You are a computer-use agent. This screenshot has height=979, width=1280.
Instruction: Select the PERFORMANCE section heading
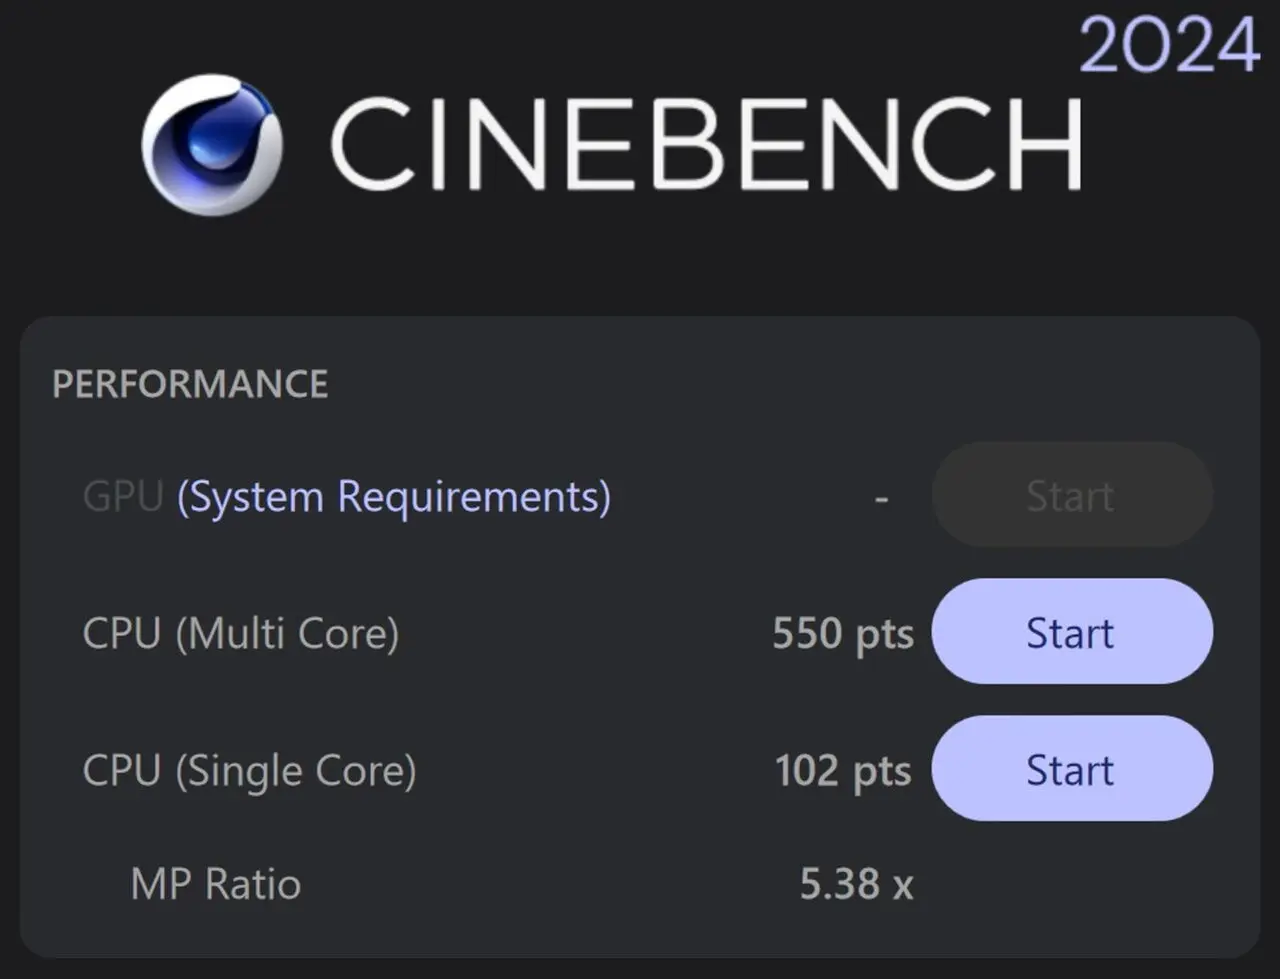(190, 385)
